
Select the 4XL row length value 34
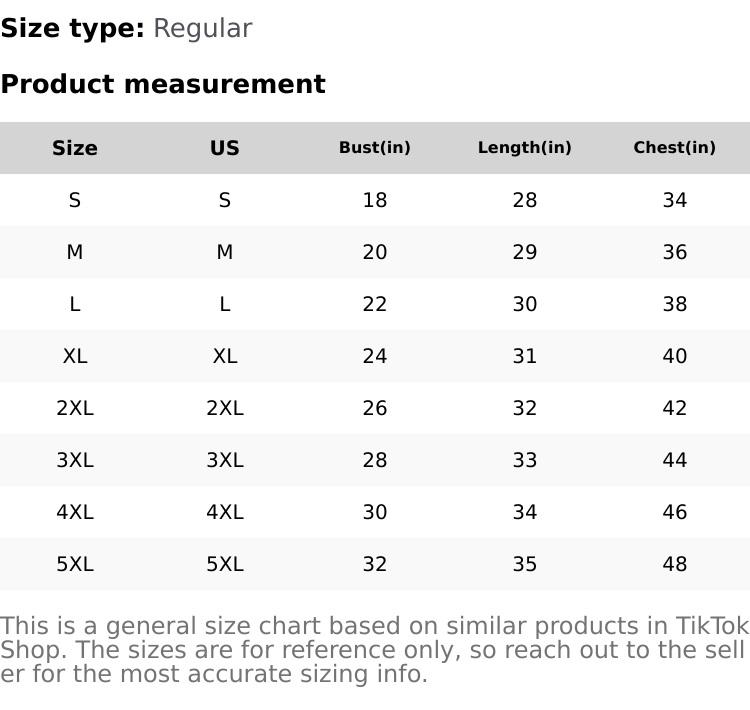525,512
